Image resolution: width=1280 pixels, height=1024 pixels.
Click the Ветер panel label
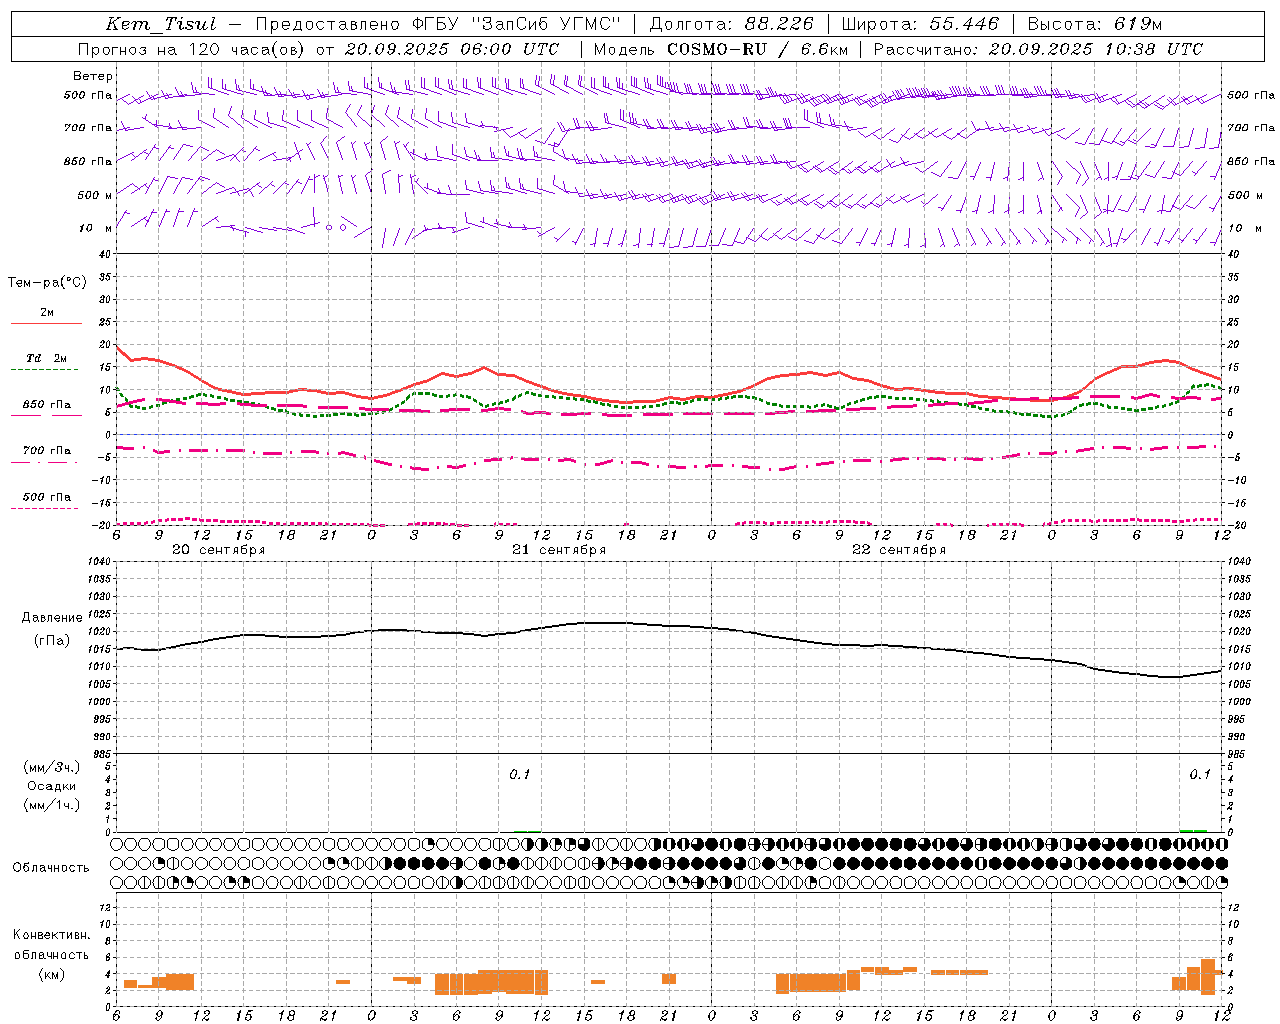click(93, 76)
